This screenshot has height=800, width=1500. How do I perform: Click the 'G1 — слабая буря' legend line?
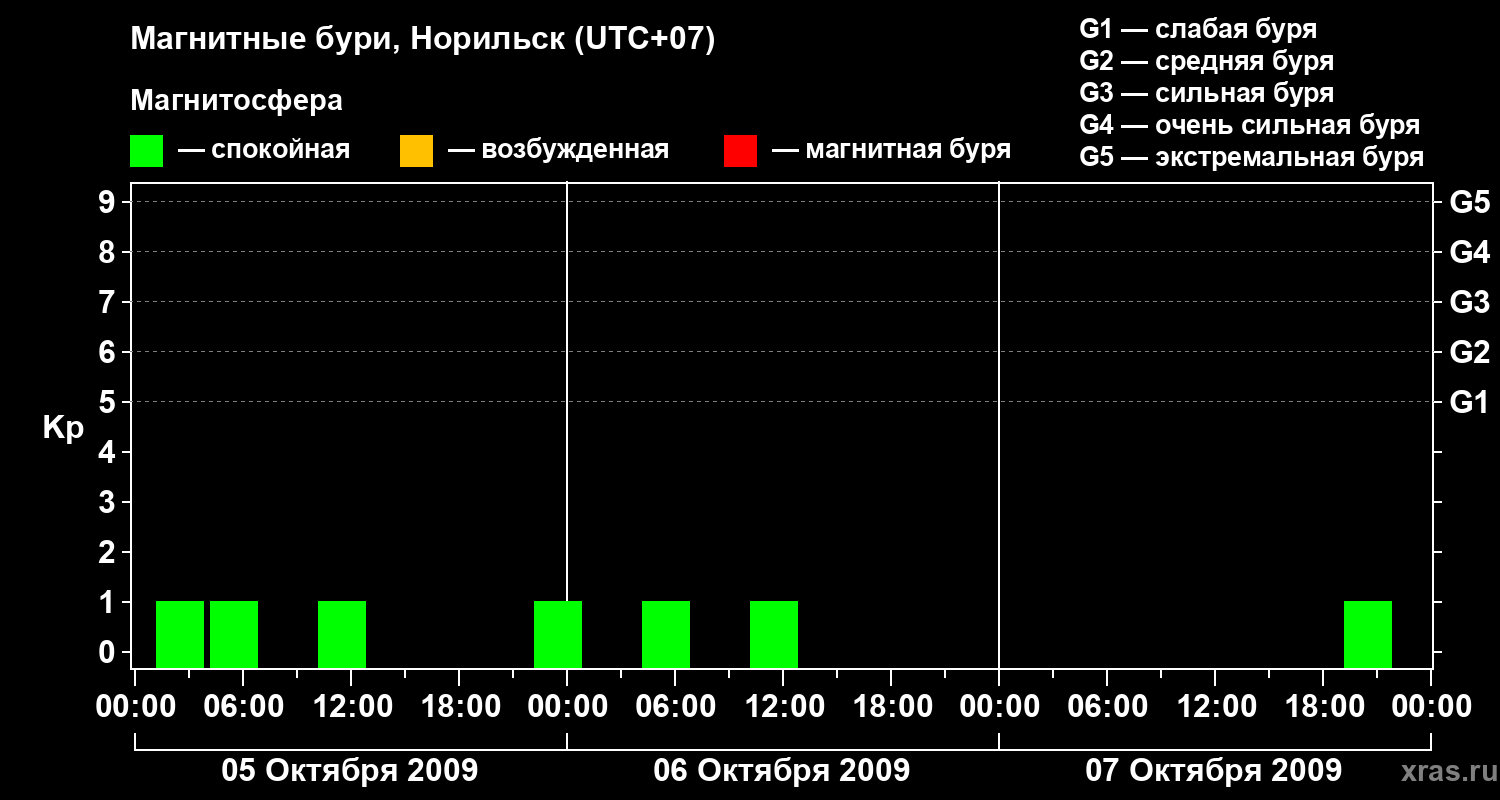tap(1198, 28)
